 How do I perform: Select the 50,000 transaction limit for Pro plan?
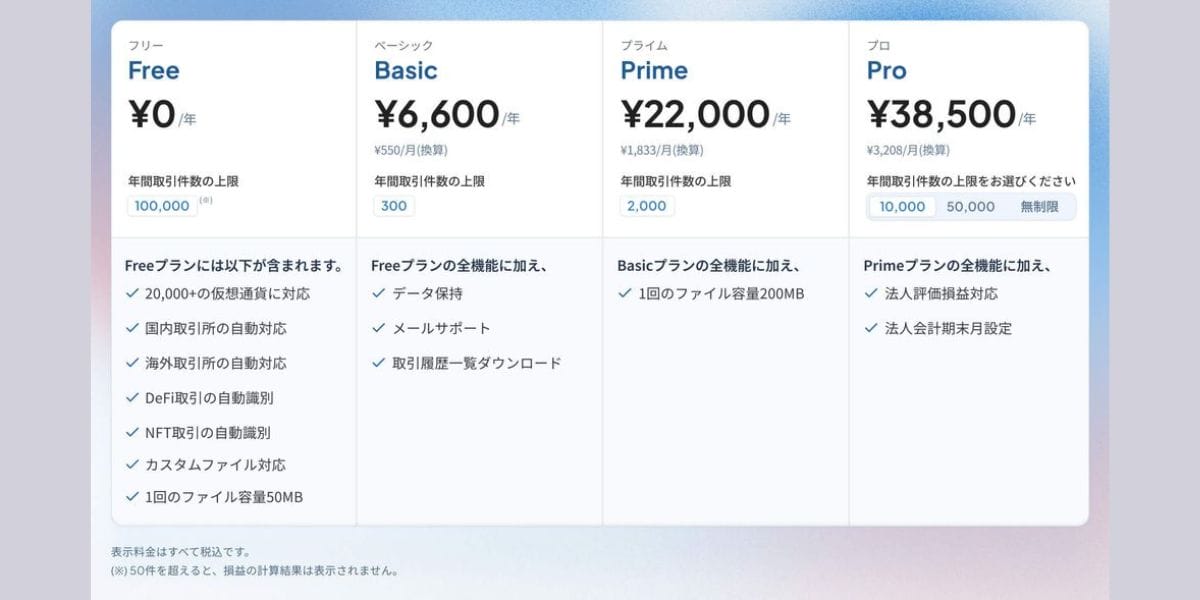tap(972, 206)
